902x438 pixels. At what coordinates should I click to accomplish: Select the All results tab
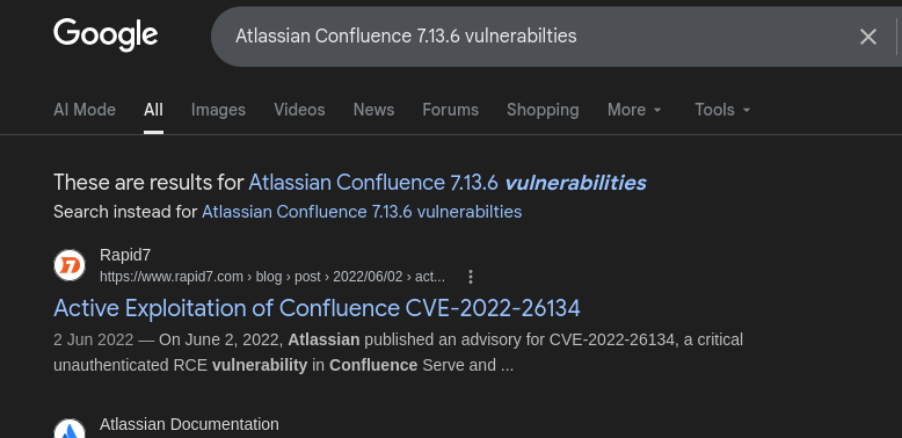tap(153, 110)
